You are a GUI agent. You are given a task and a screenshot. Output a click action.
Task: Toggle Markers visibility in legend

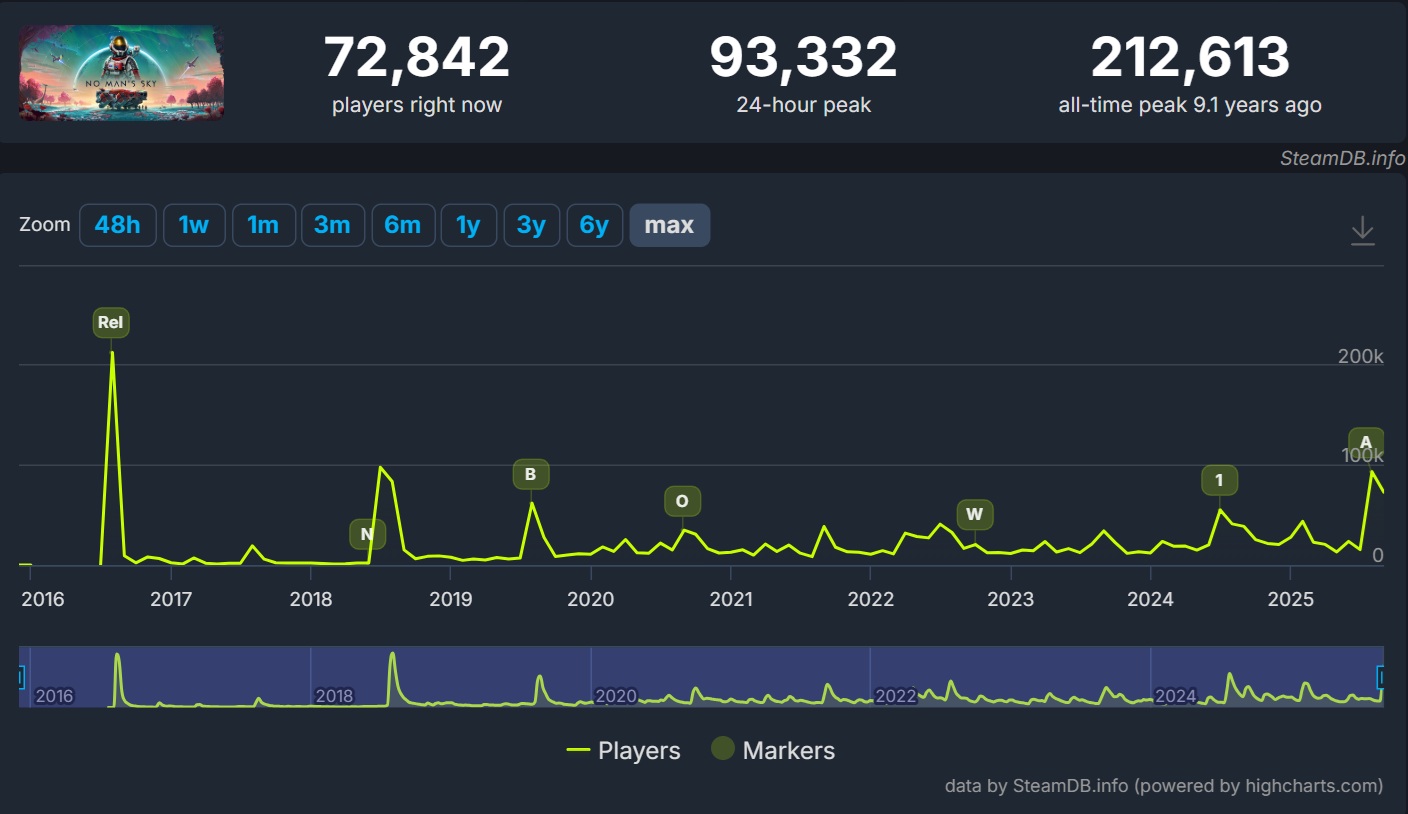point(773,751)
